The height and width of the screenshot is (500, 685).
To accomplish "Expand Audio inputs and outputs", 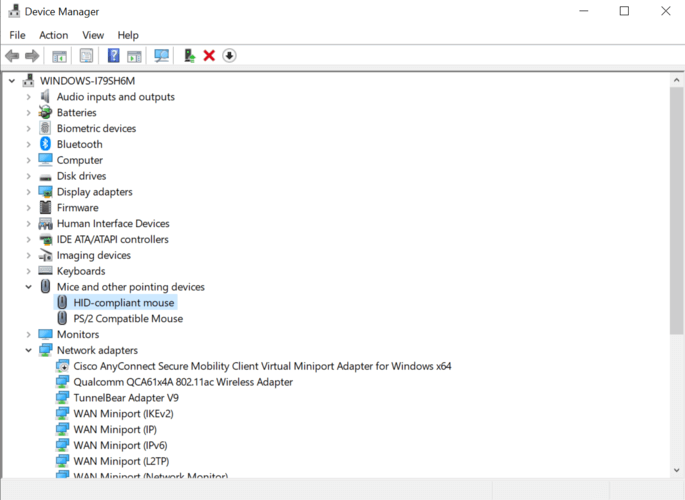I will click(x=28, y=97).
